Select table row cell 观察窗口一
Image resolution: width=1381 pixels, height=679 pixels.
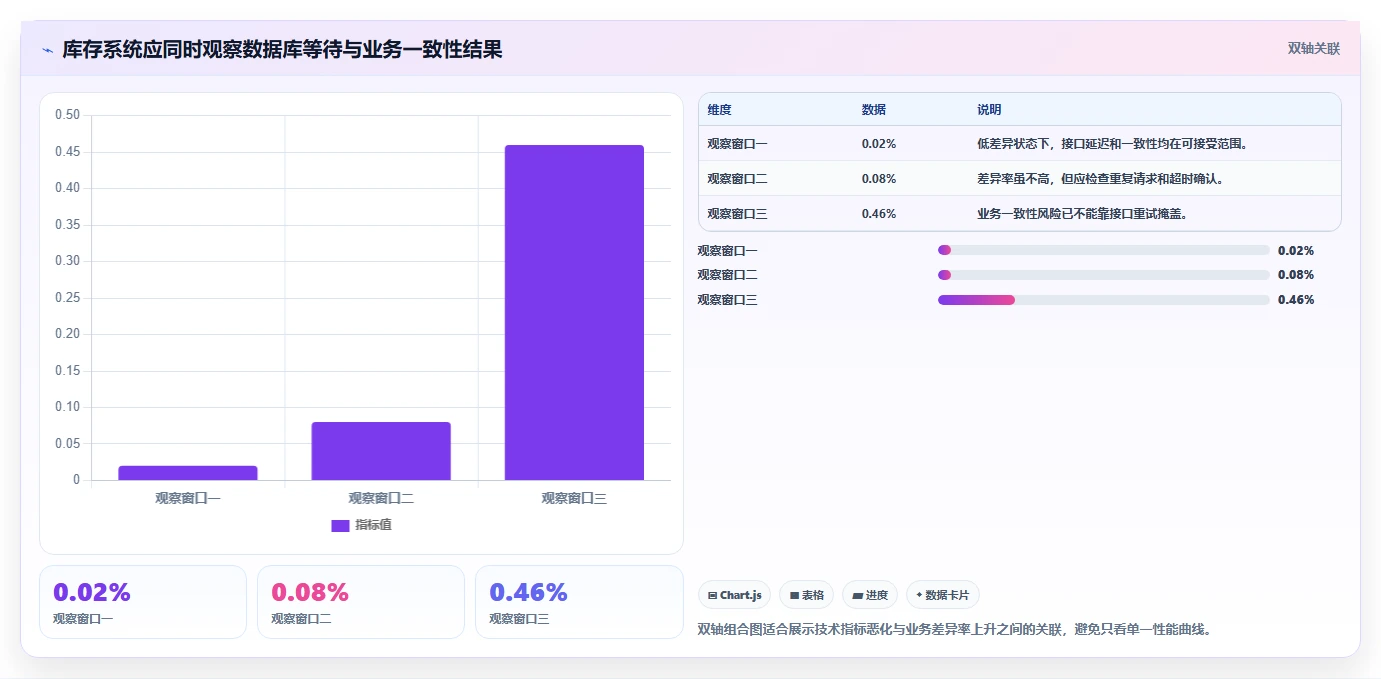click(737, 143)
